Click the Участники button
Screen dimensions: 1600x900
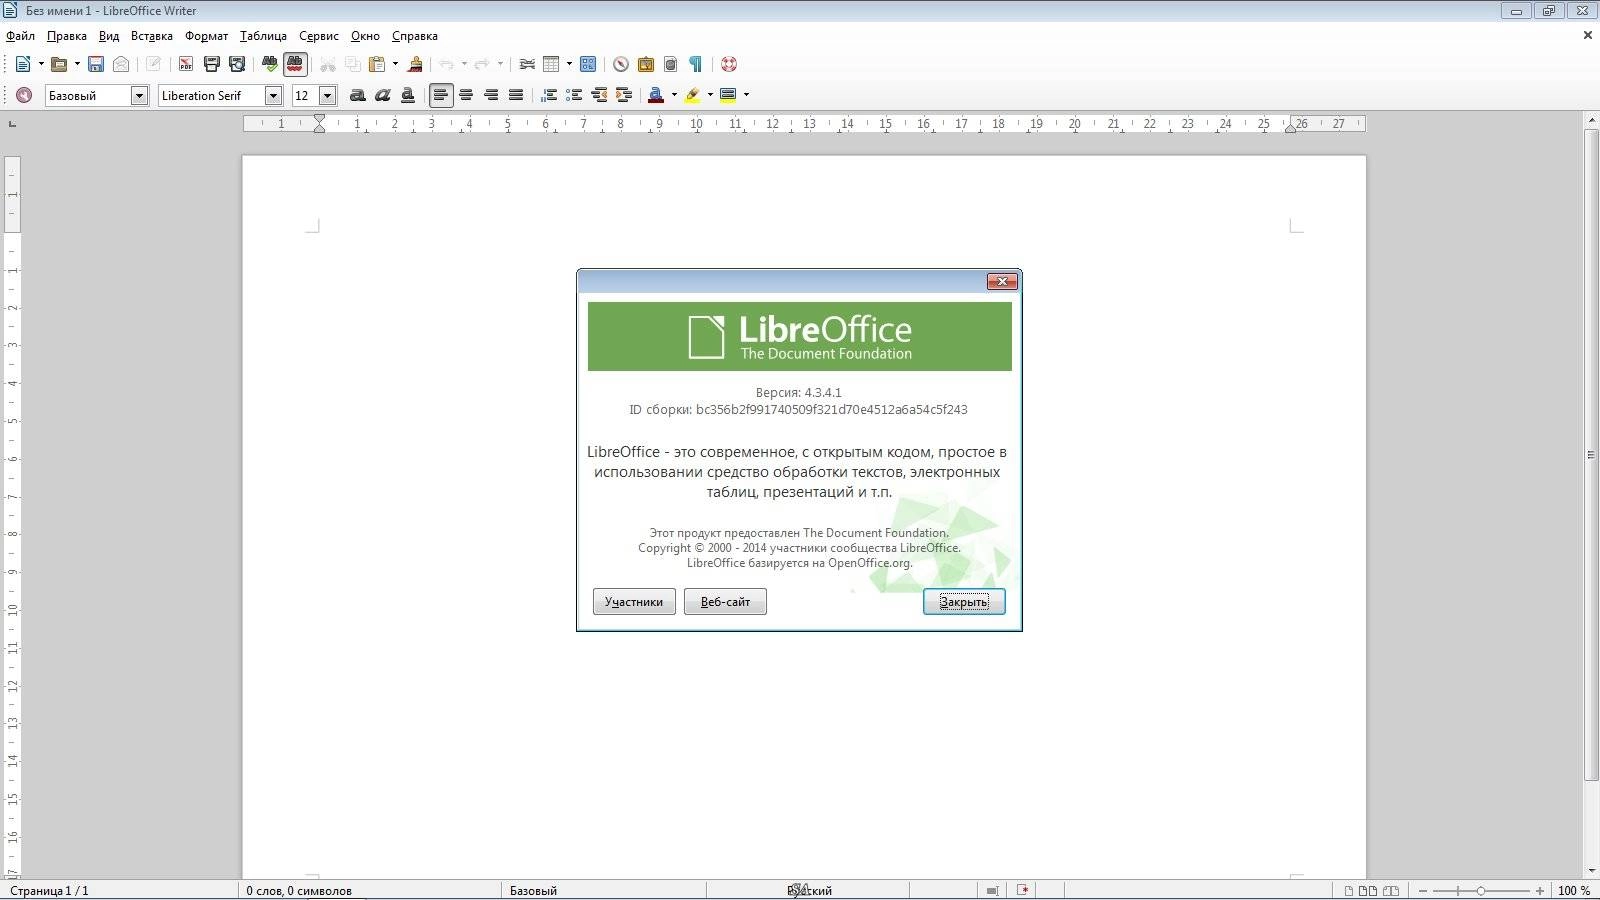coord(634,601)
